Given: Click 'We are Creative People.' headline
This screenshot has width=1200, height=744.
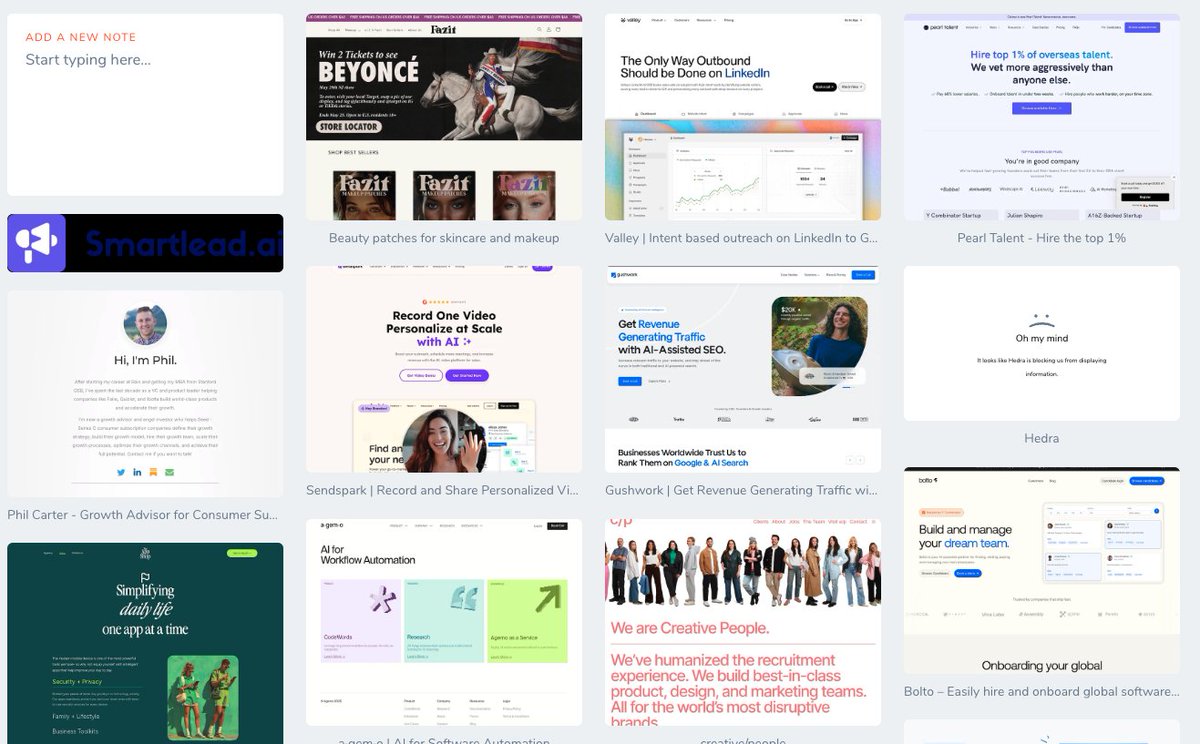Looking at the screenshot, I should point(690,628).
